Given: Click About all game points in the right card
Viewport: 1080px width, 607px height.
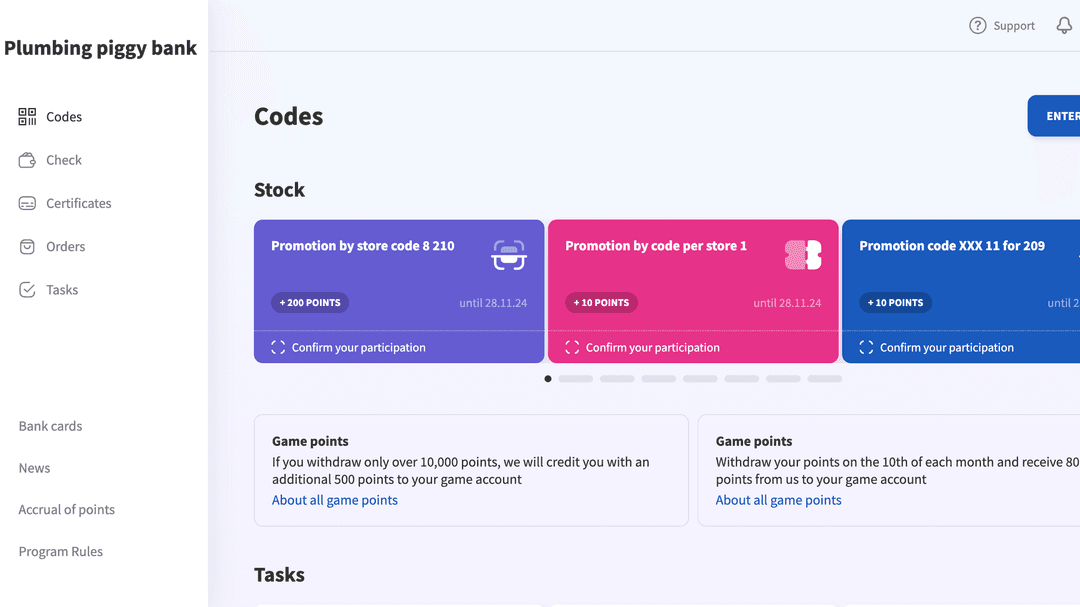Looking at the screenshot, I should click(778, 500).
